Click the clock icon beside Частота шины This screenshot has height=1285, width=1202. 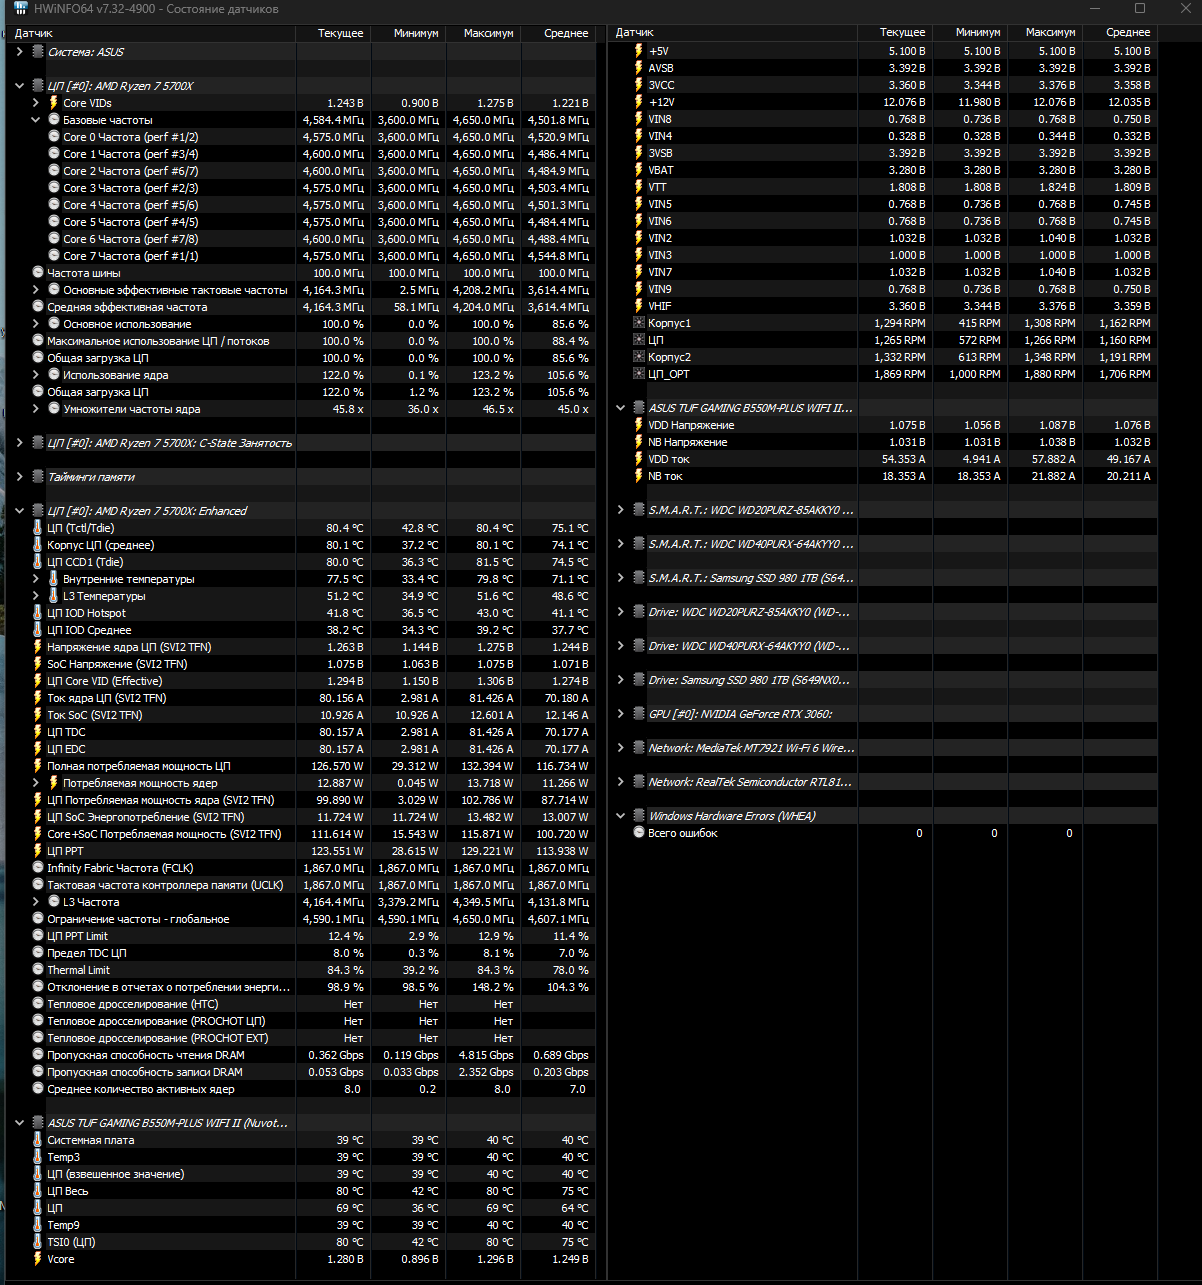pos(38,273)
